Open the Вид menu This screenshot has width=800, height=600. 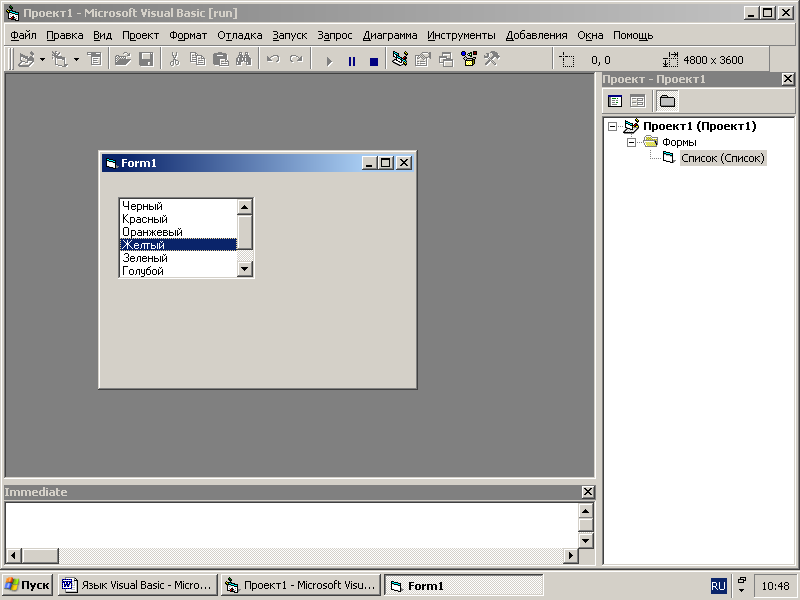click(x=103, y=35)
